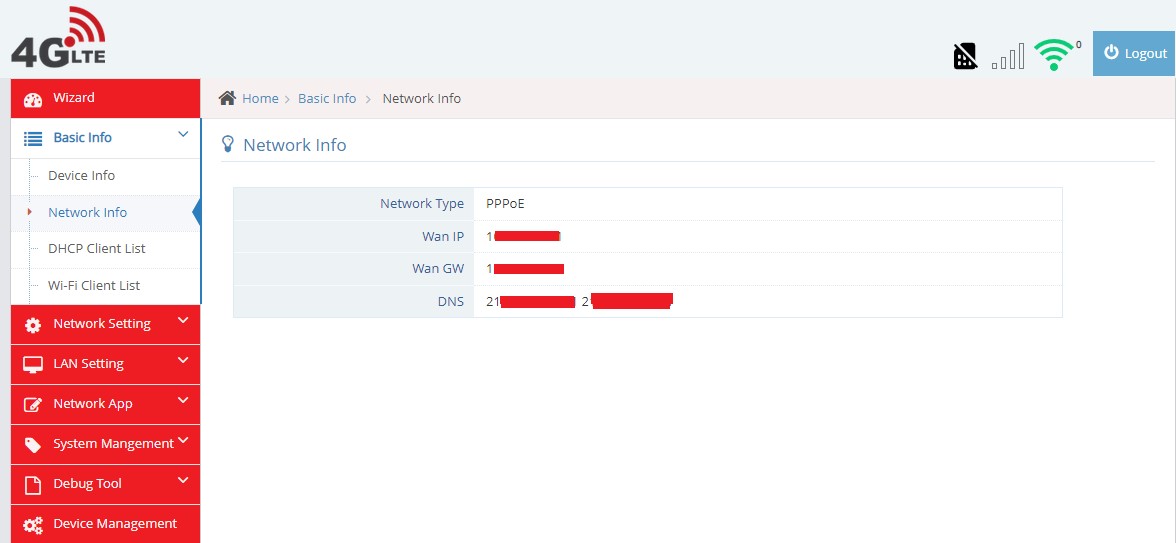Click the SIM card status icon
Screen dimensions: 1176x543
pos(965,56)
